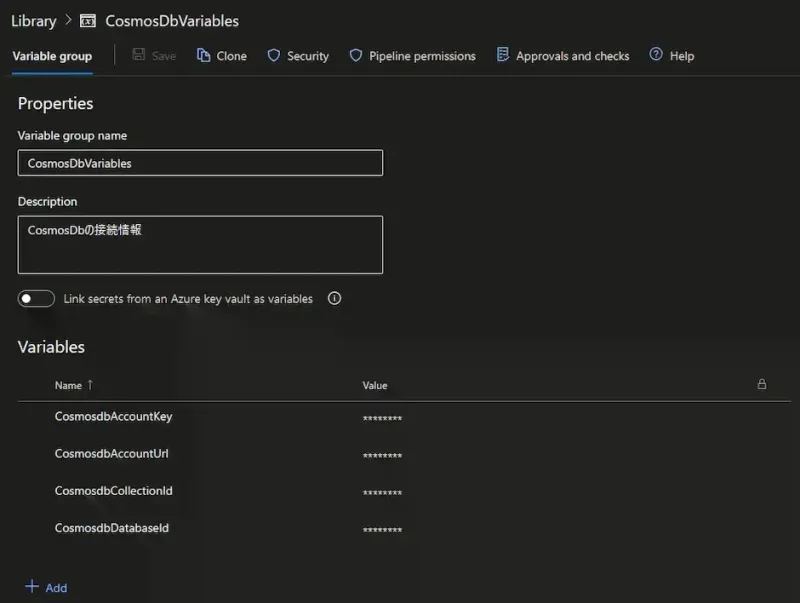The image size is (800, 603).
Task: Open Security settings for the group
Action: coord(297,56)
